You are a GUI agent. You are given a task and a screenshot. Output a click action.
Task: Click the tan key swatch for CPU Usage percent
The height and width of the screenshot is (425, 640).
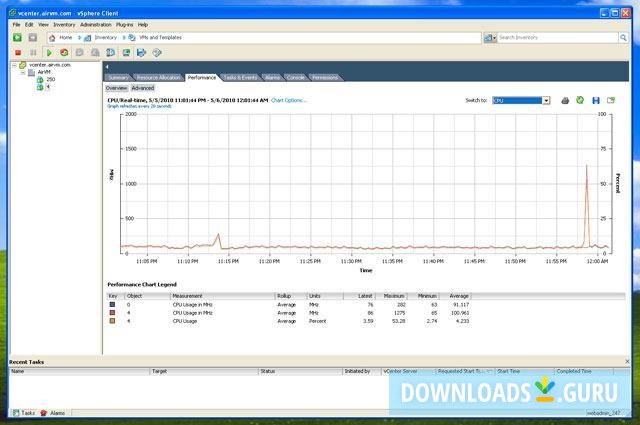pyautogui.click(x=112, y=321)
